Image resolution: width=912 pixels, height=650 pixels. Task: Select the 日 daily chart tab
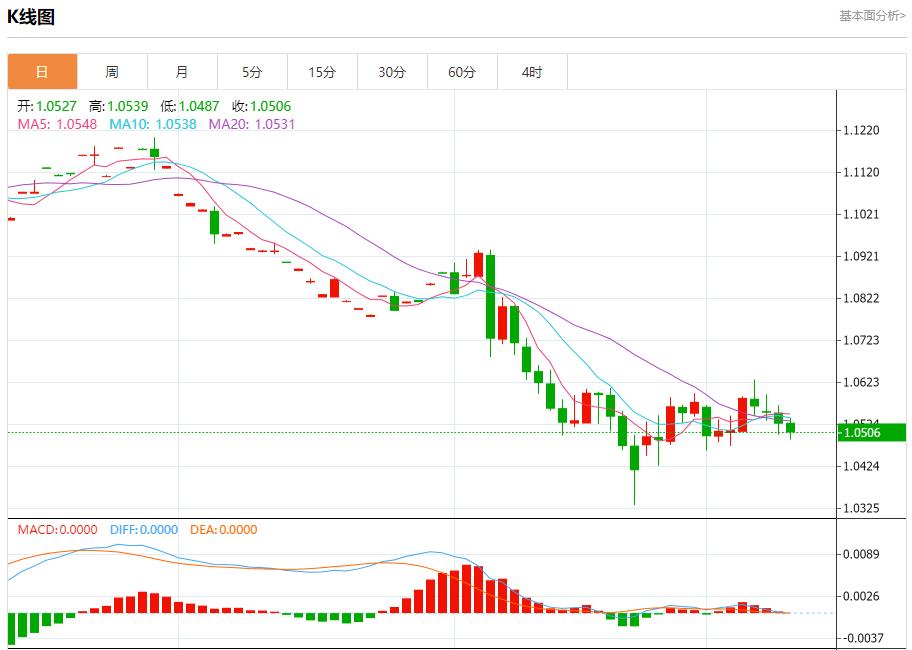click(42, 72)
